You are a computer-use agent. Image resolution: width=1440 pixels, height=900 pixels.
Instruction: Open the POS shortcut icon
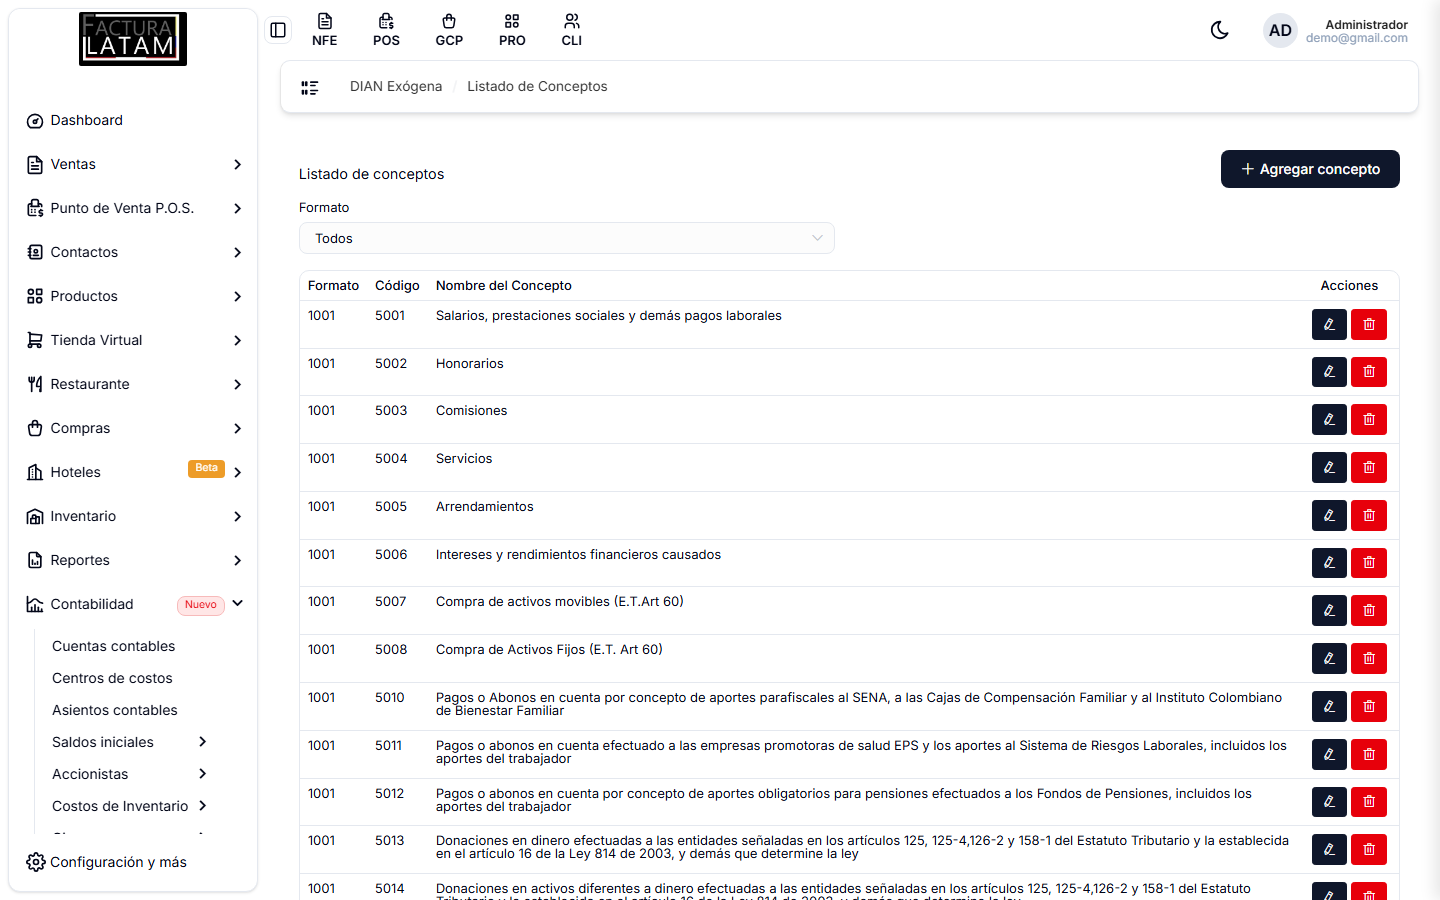tap(386, 30)
